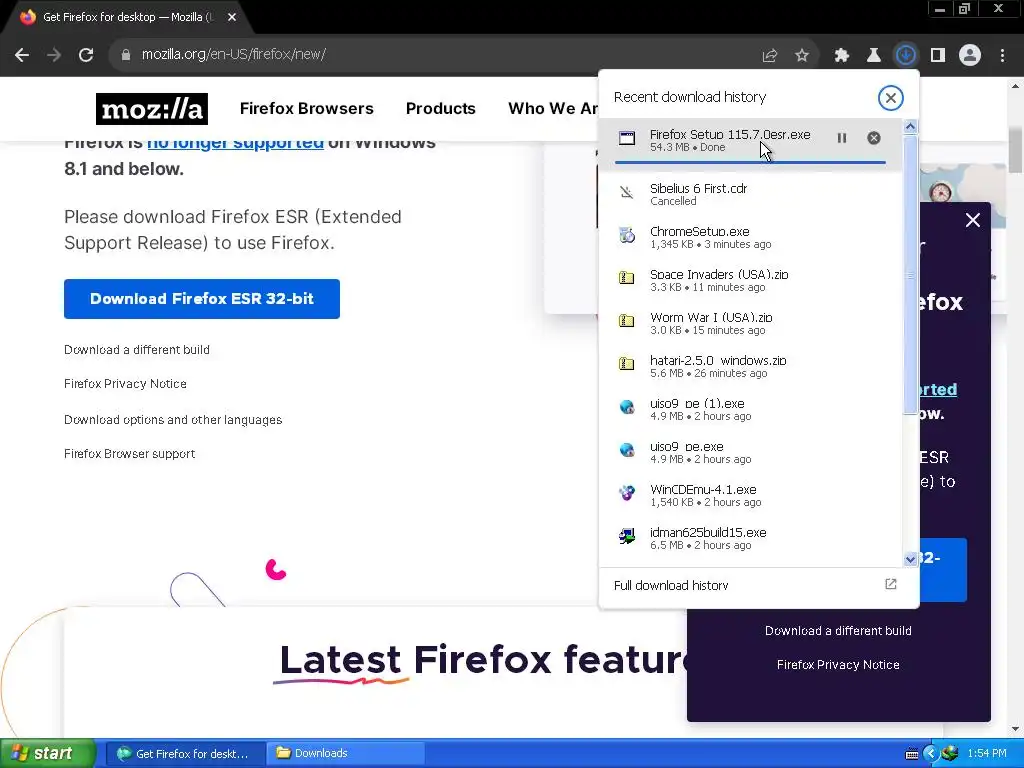
Task: Open ChromeSetup.exe download entry
Action: coord(750,238)
